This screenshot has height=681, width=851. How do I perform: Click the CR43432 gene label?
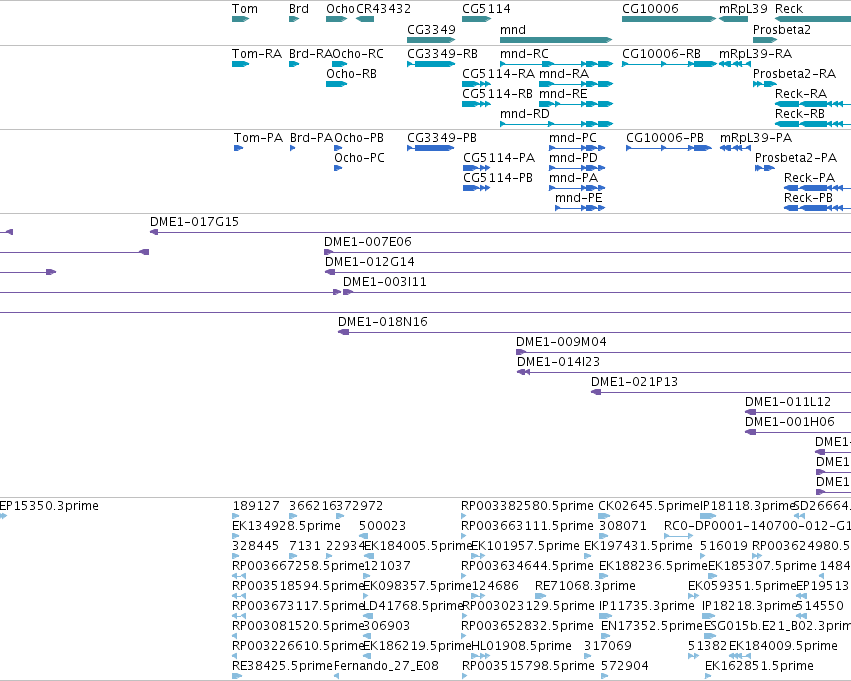pyautogui.click(x=383, y=9)
